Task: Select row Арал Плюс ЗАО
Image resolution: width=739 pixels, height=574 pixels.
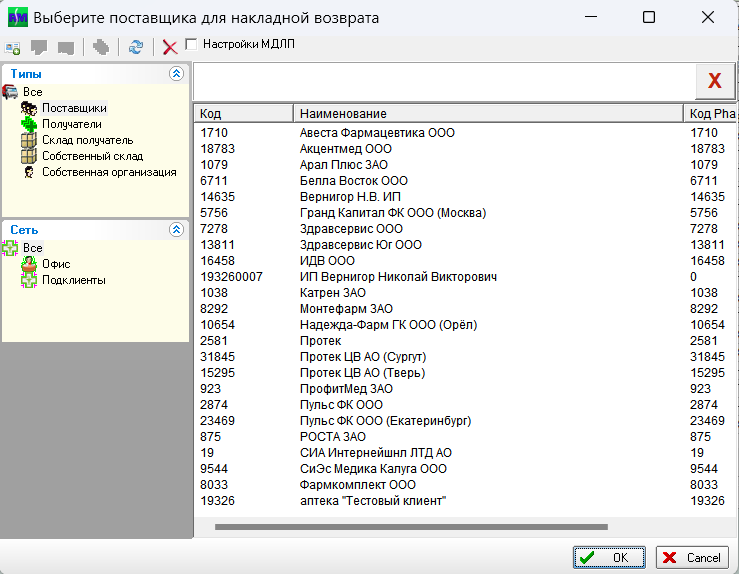Action: point(464,165)
